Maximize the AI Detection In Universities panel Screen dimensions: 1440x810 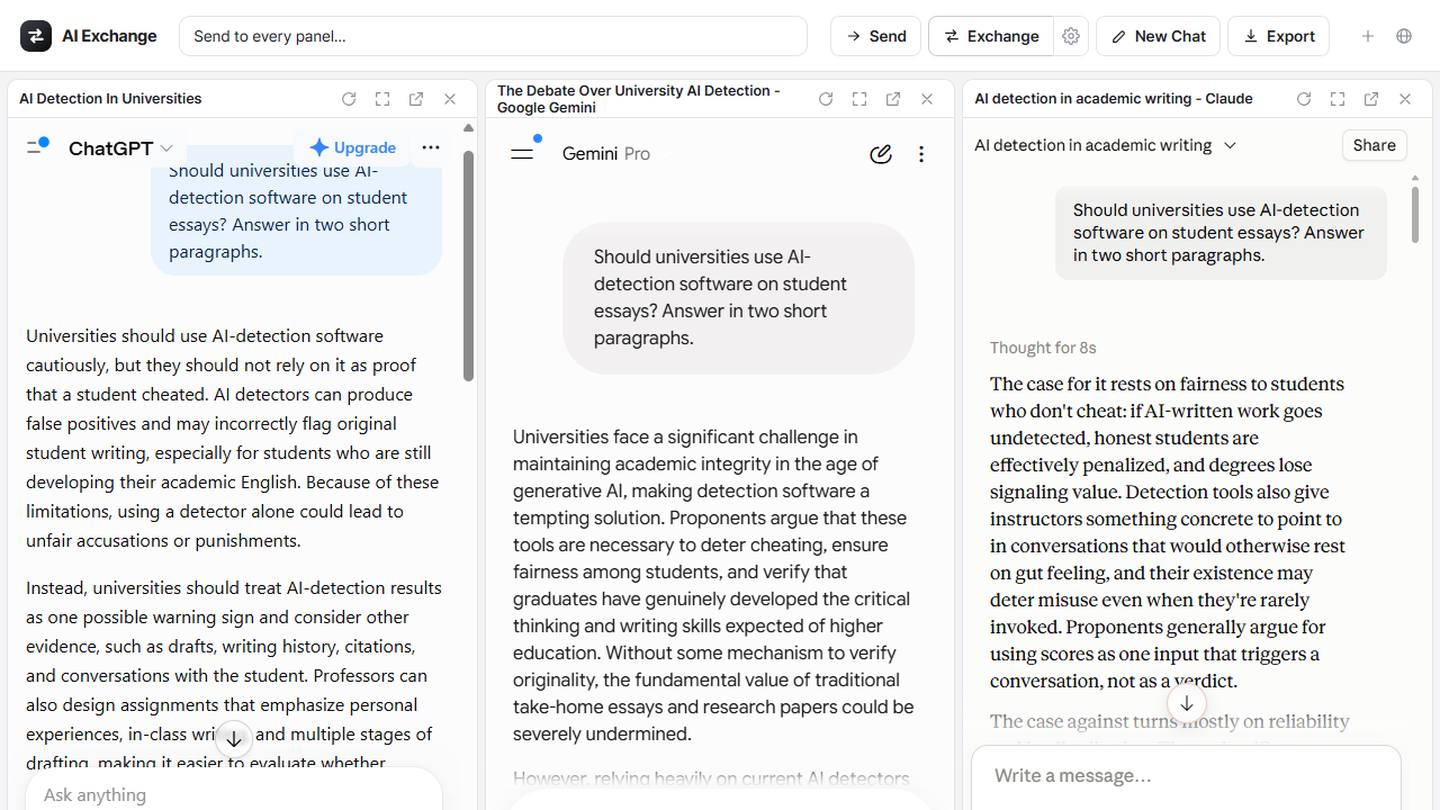(x=382, y=99)
